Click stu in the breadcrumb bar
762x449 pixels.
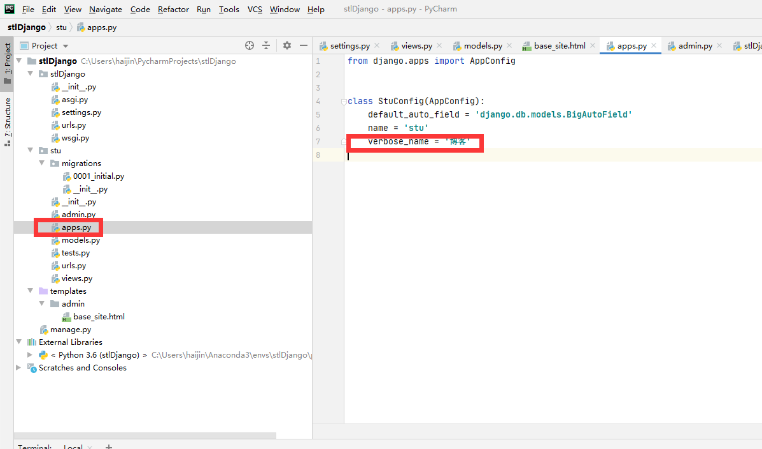61,27
